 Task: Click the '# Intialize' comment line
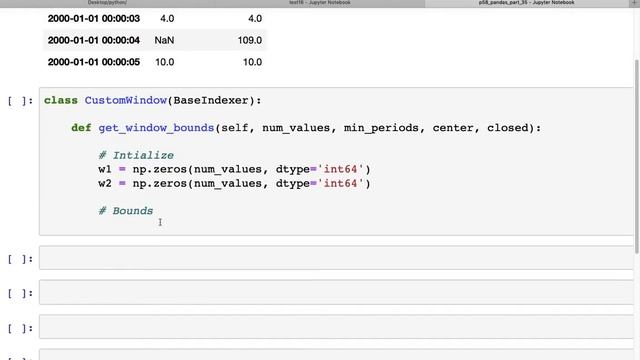point(136,156)
